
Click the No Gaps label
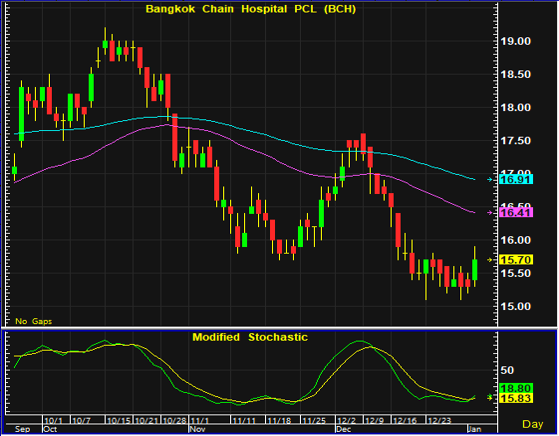pos(34,321)
